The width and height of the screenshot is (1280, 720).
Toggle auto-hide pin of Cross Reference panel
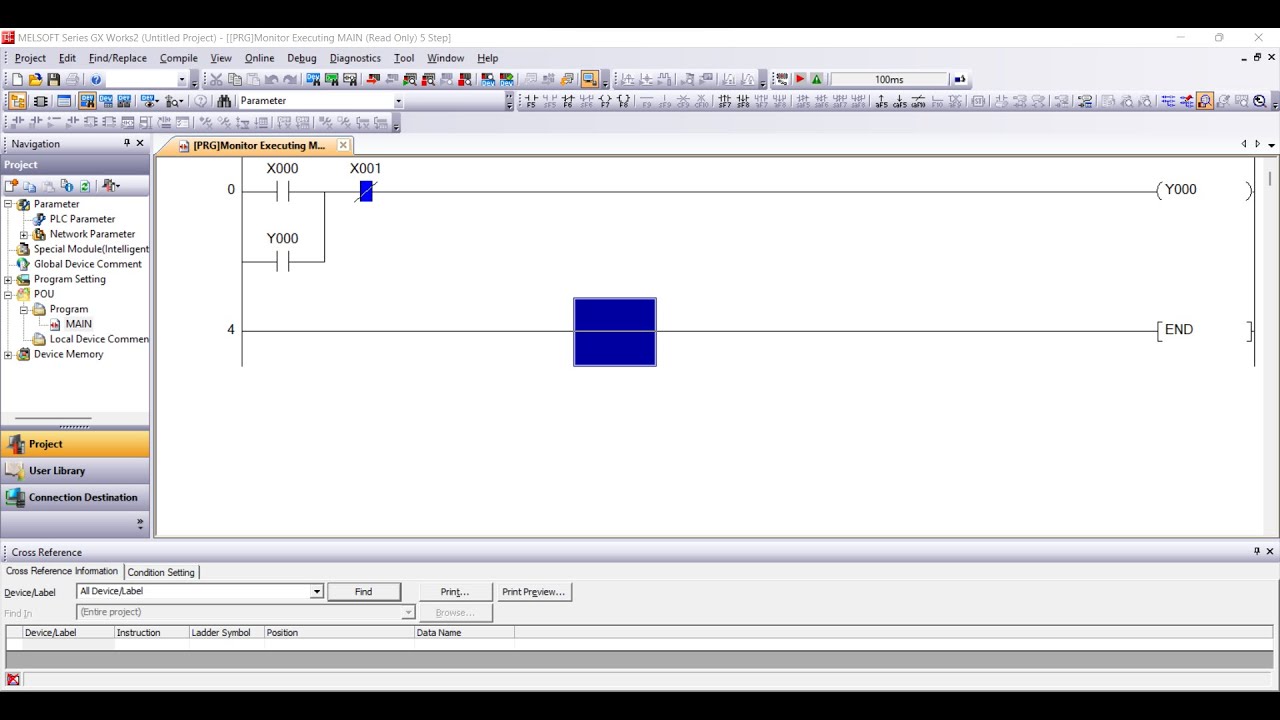(x=1257, y=551)
